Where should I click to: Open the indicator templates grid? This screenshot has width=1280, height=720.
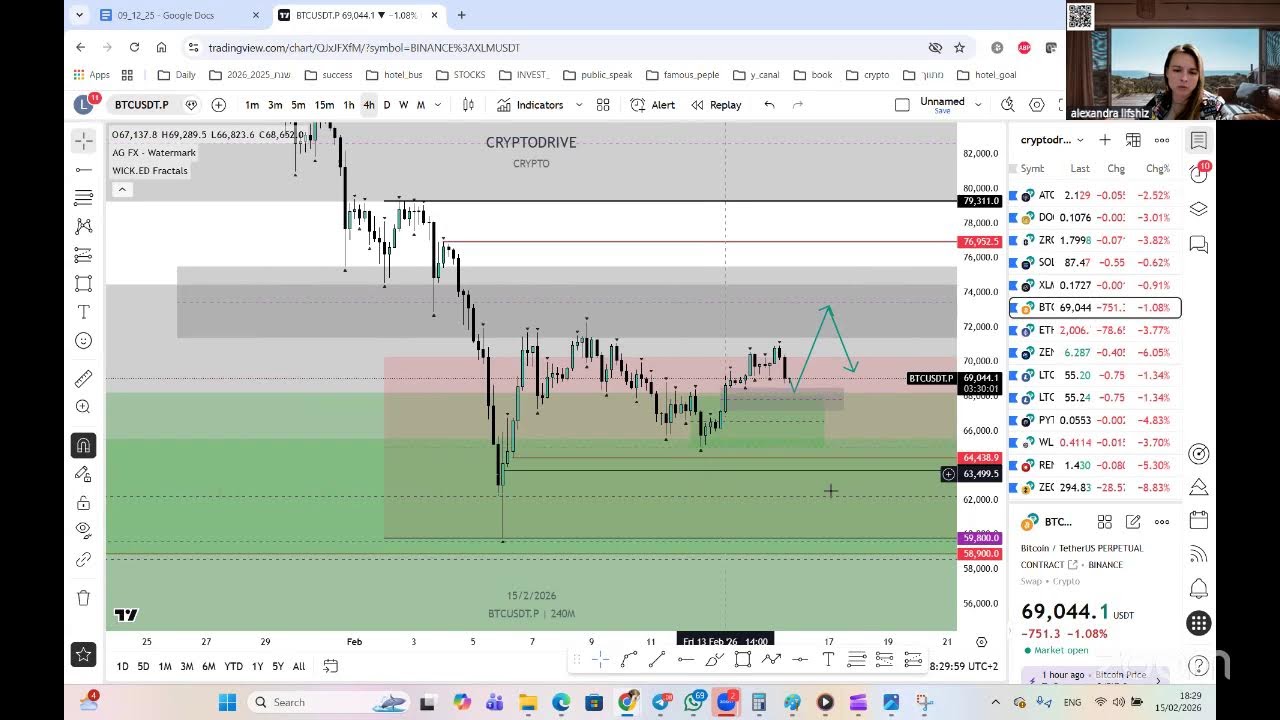point(603,105)
